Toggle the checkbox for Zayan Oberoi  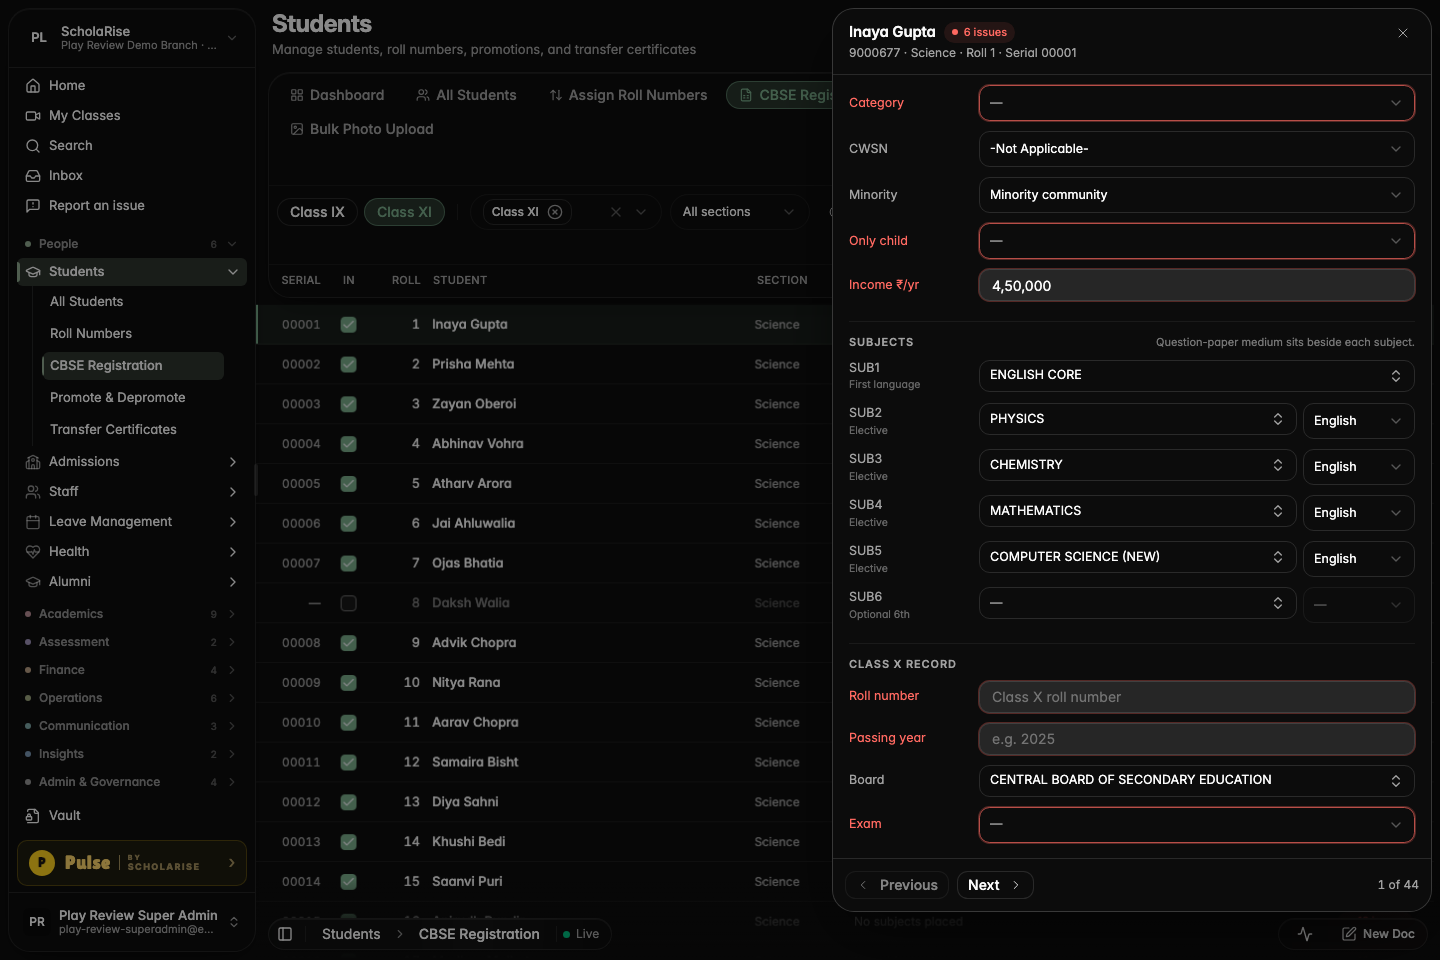point(349,404)
